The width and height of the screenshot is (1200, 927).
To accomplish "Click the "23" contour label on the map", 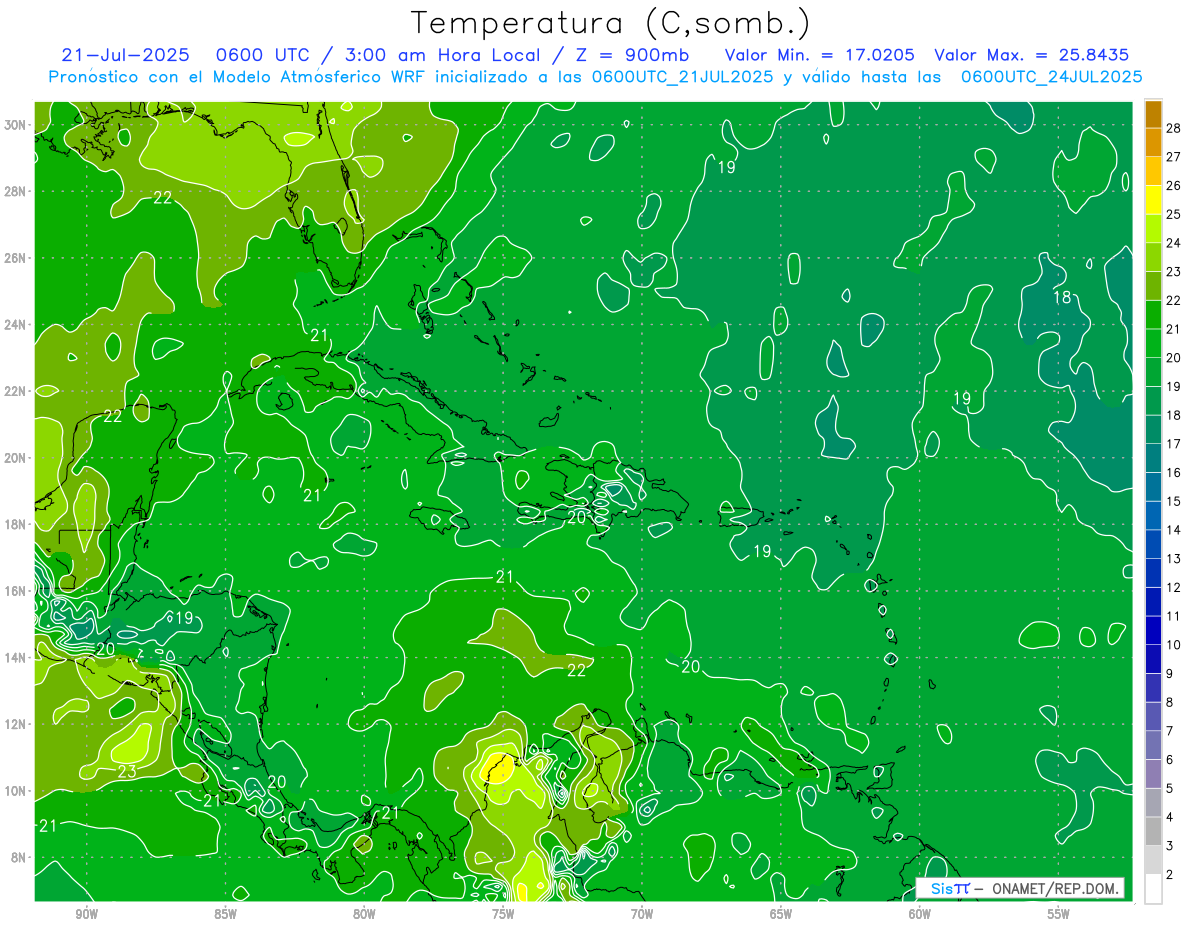I will click(x=127, y=771).
